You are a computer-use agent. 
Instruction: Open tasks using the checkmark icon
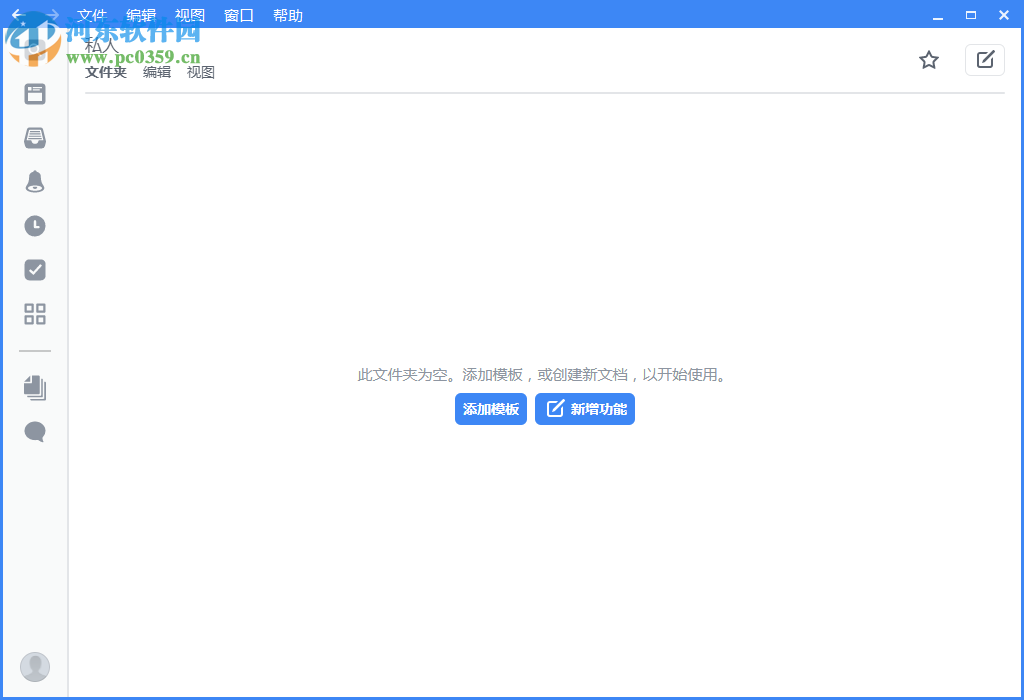34,269
